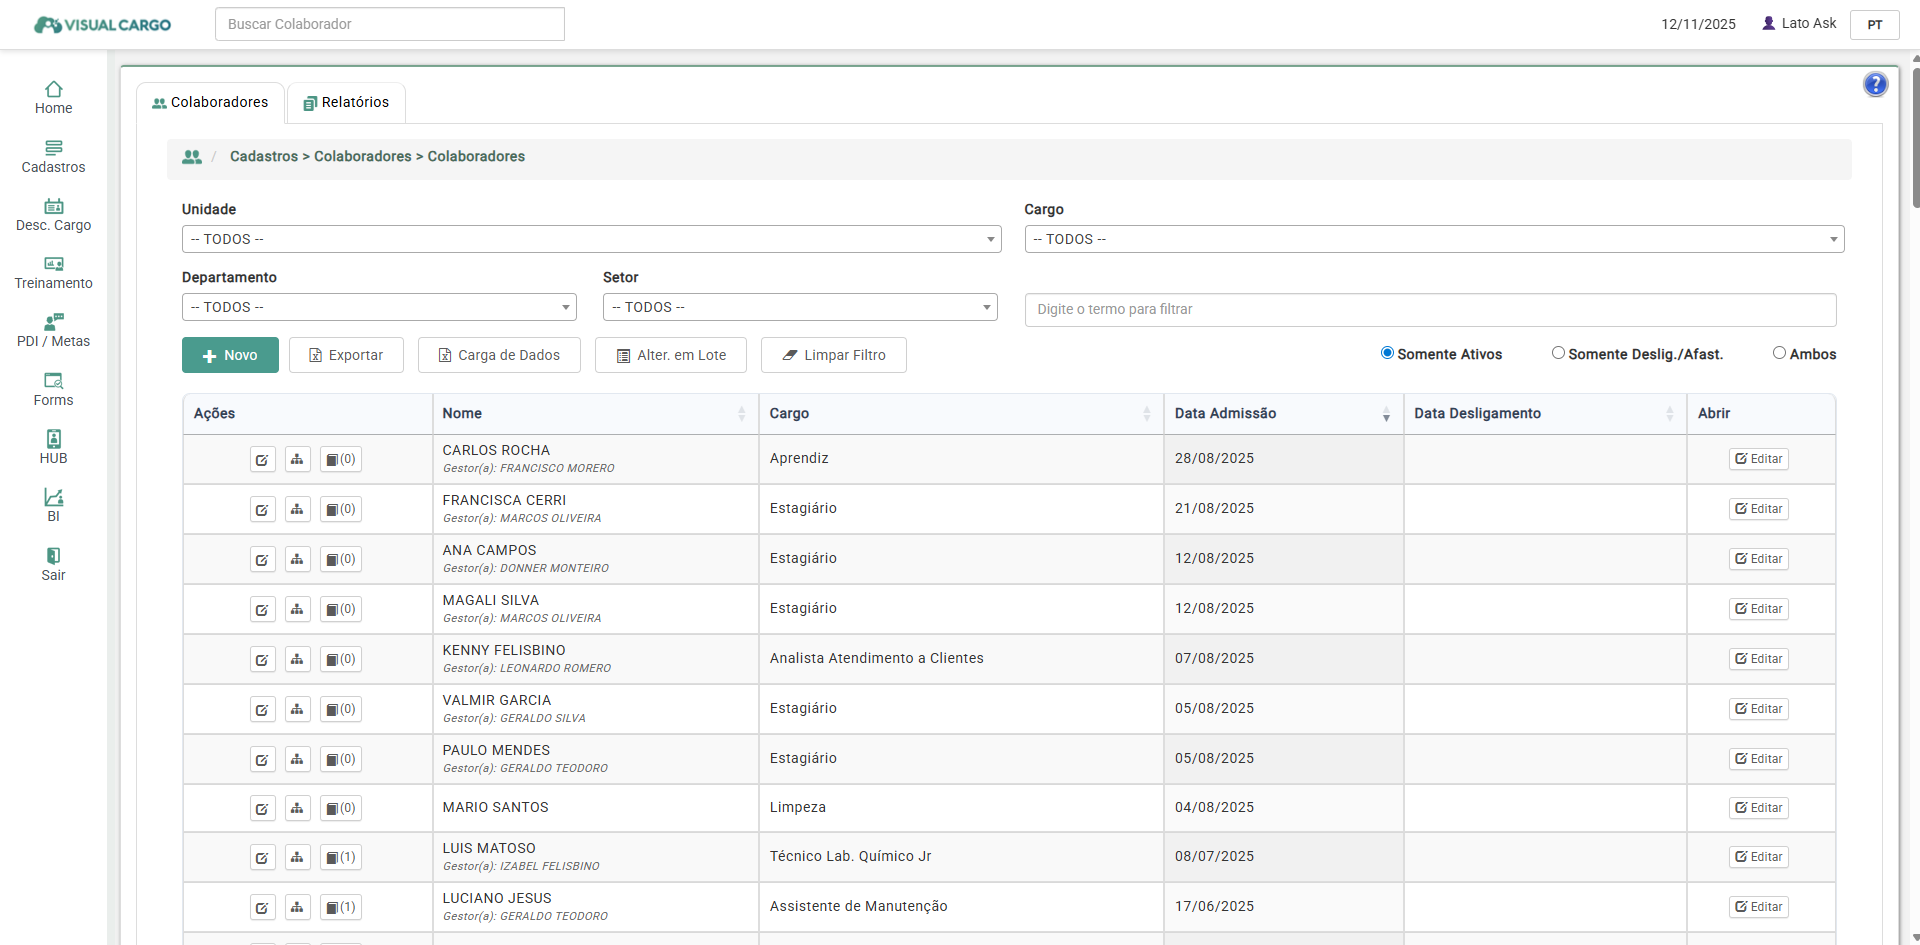Screen dimensions: 1920x945
Task: Expand the Setor dropdown
Action: pos(799,307)
